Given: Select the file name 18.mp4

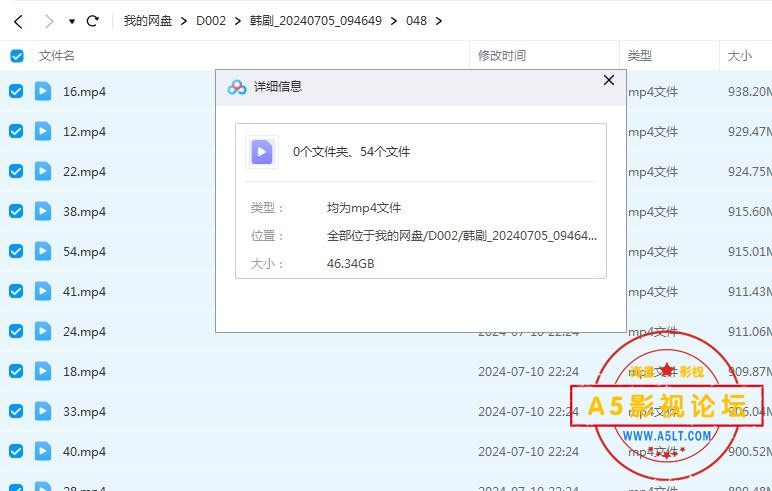Looking at the screenshot, I should click(x=84, y=371).
